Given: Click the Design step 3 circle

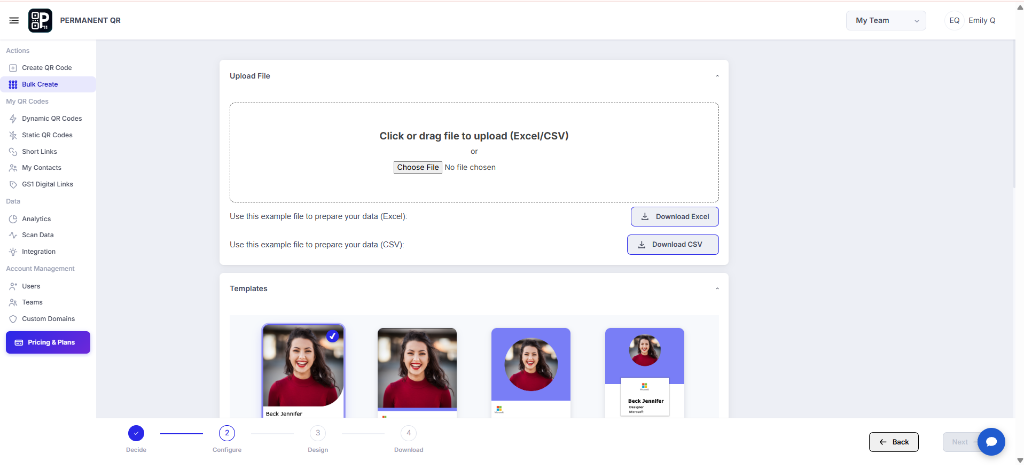Looking at the screenshot, I should tap(317, 432).
